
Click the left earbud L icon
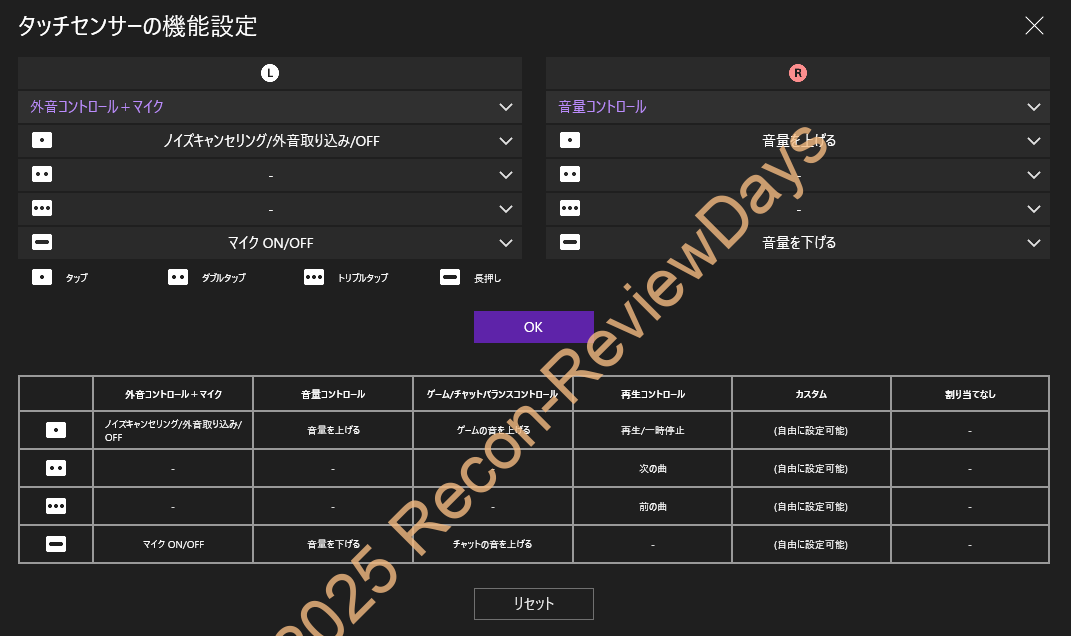pyautogui.click(x=270, y=73)
